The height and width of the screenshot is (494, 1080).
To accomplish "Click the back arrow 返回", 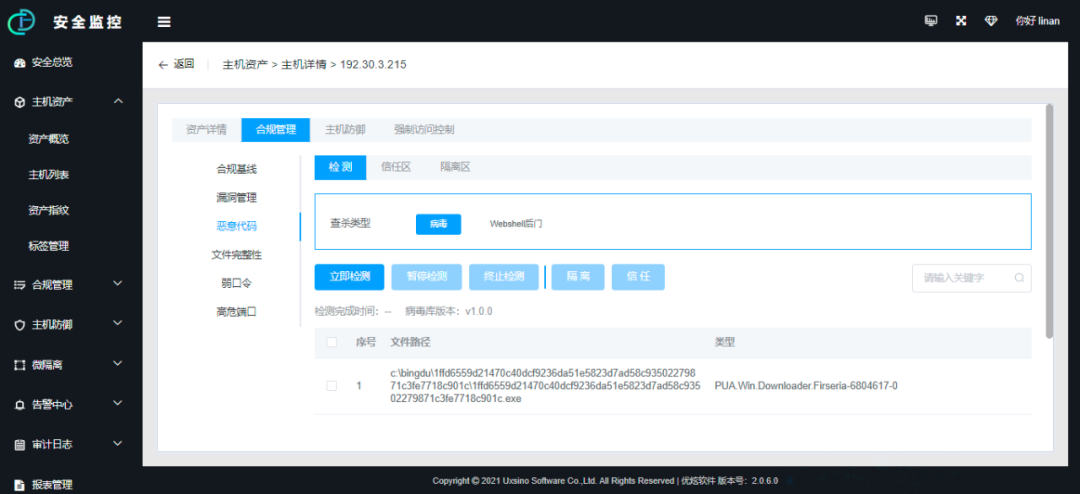I will tap(176, 64).
